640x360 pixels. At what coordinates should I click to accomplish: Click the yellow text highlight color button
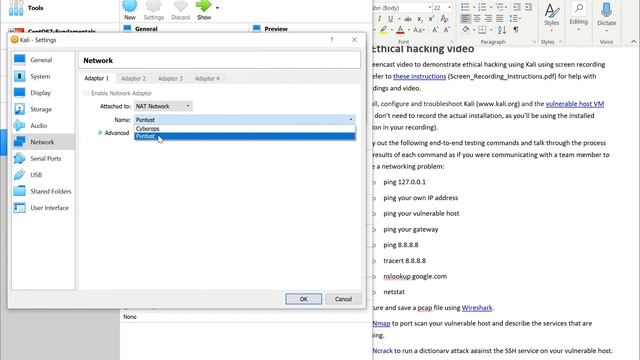click(383, 30)
